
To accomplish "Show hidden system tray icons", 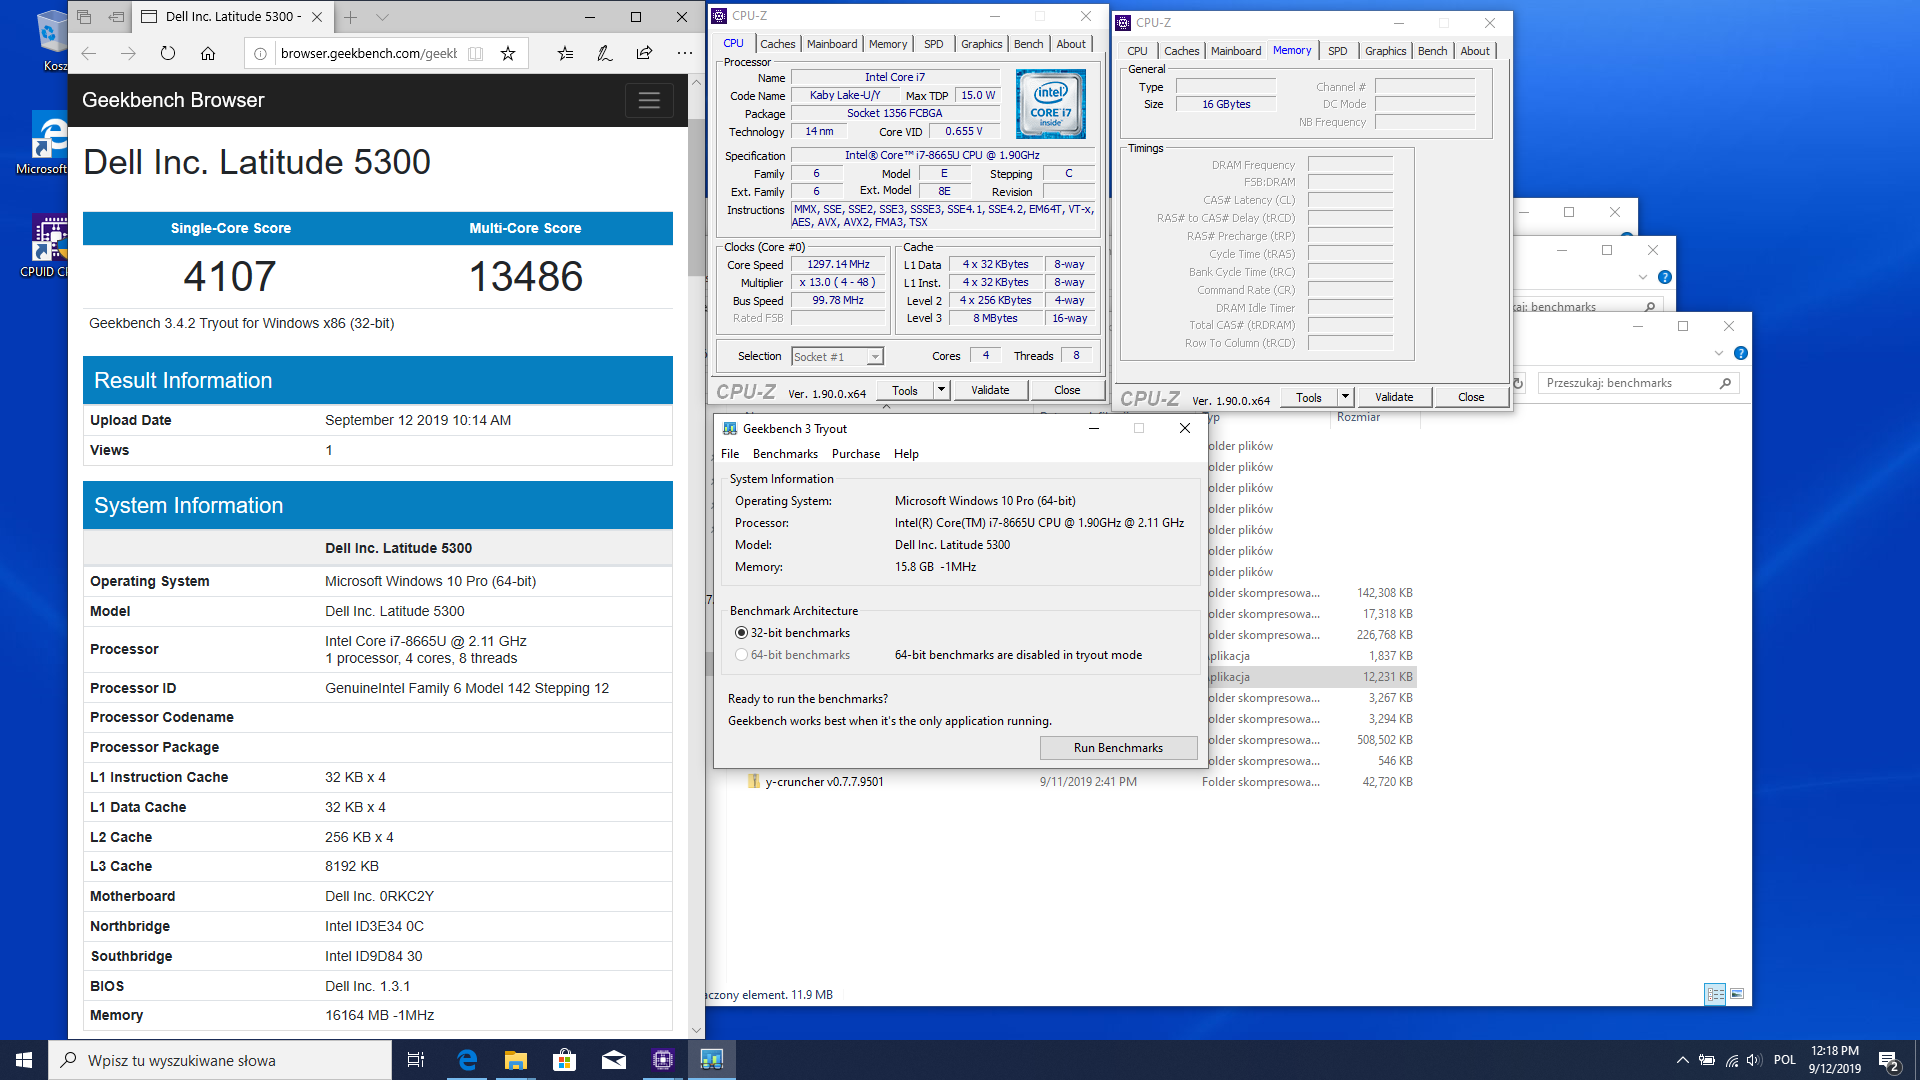I will tap(1682, 1060).
